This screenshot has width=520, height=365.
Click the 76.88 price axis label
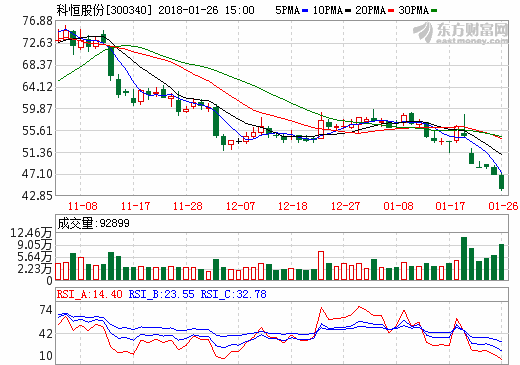(x=38, y=21)
